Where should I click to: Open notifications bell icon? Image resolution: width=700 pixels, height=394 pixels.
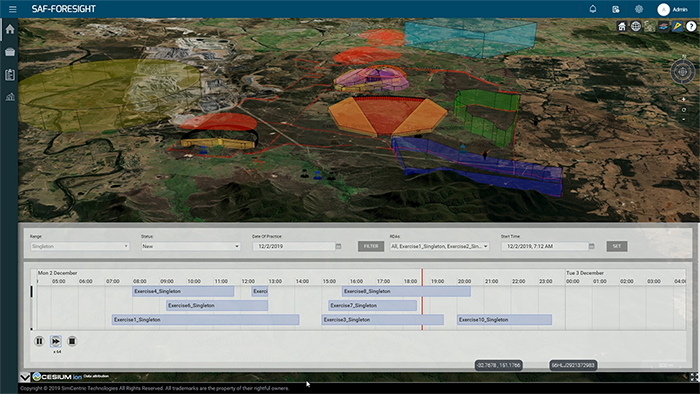tap(593, 9)
